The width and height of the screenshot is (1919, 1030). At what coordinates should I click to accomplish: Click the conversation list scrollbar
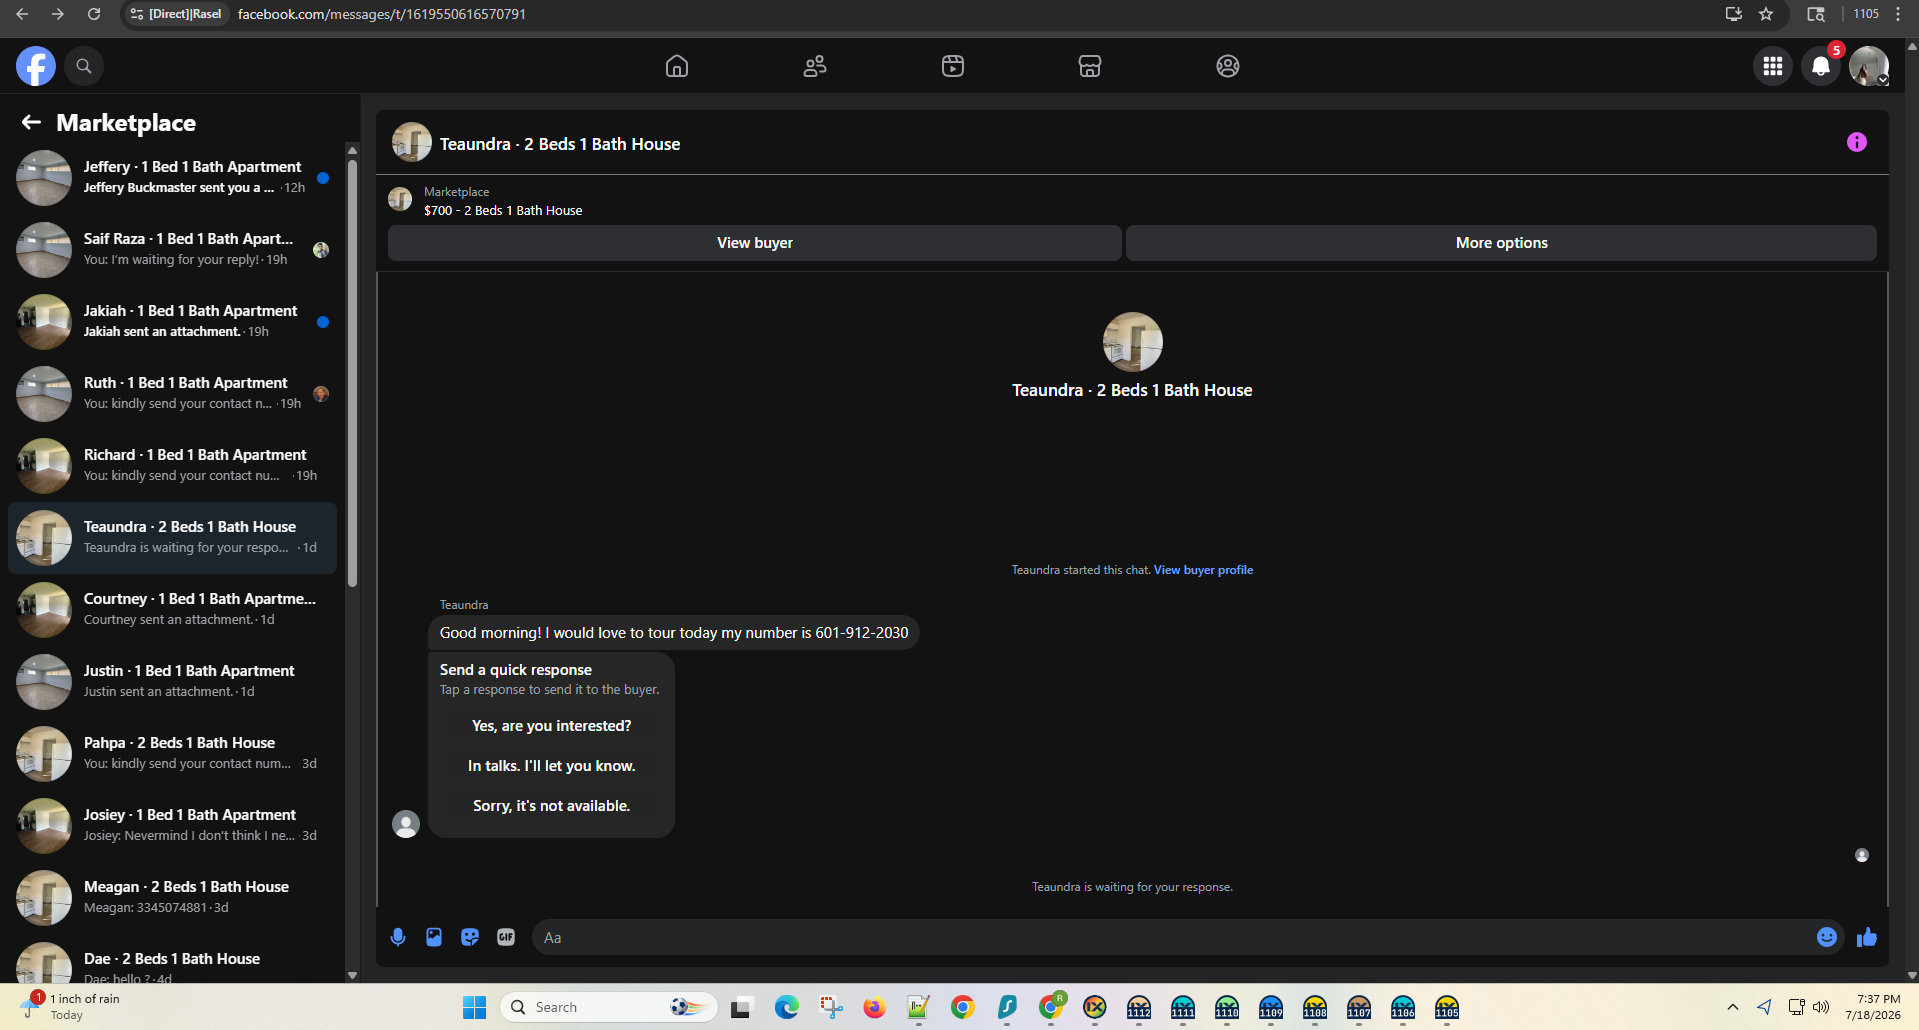point(352,372)
